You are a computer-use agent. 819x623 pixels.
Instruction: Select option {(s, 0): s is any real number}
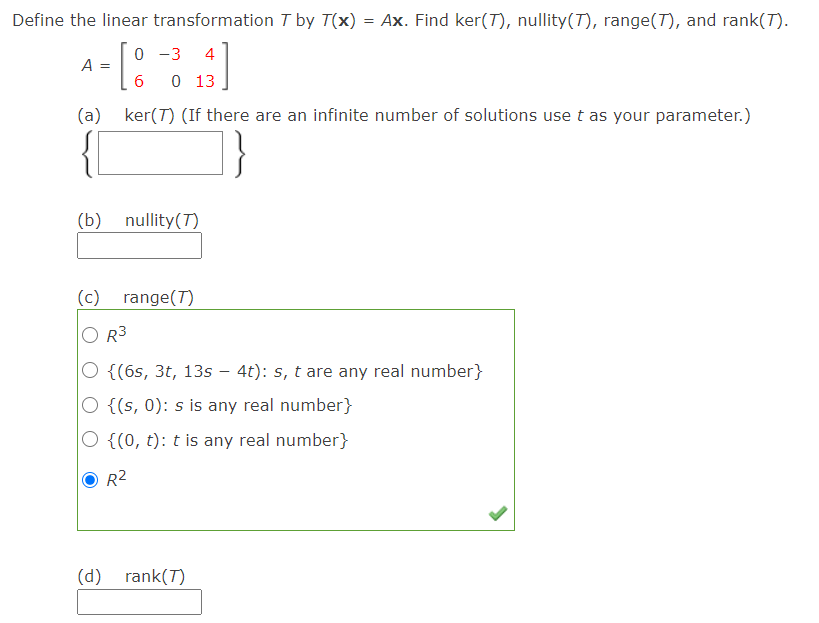89,405
